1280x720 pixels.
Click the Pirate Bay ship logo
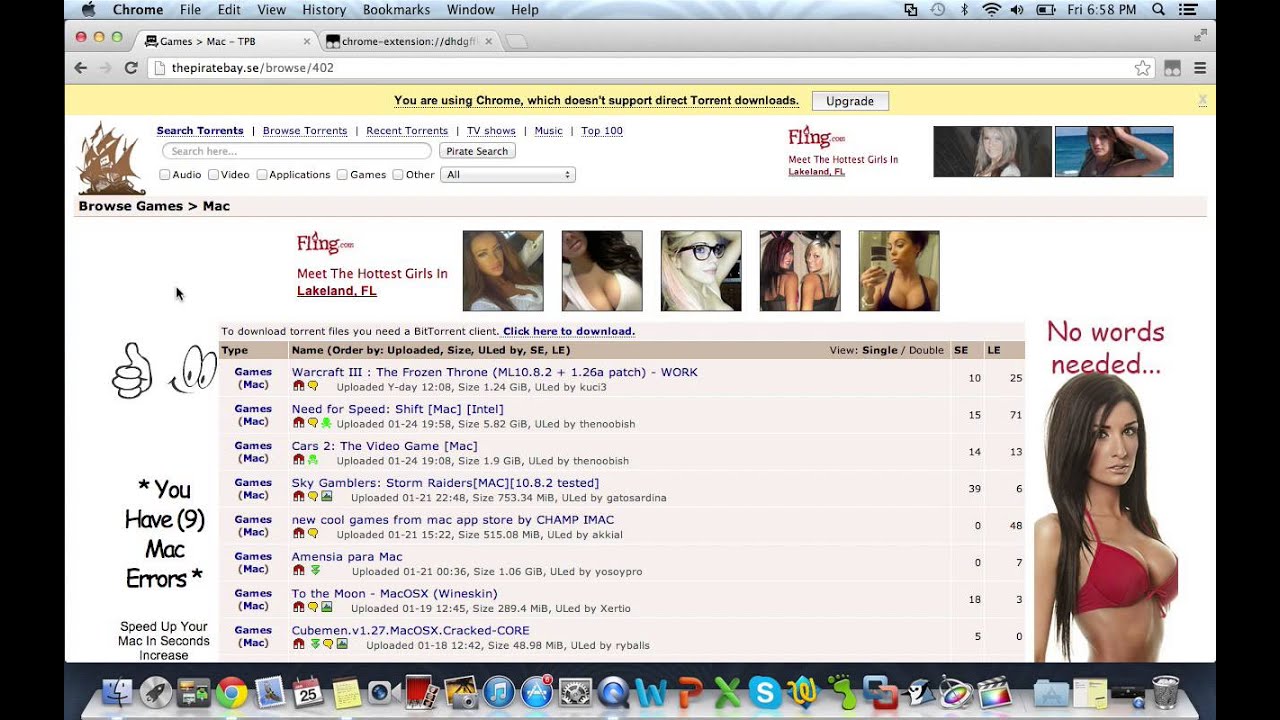tap(112, 158)
